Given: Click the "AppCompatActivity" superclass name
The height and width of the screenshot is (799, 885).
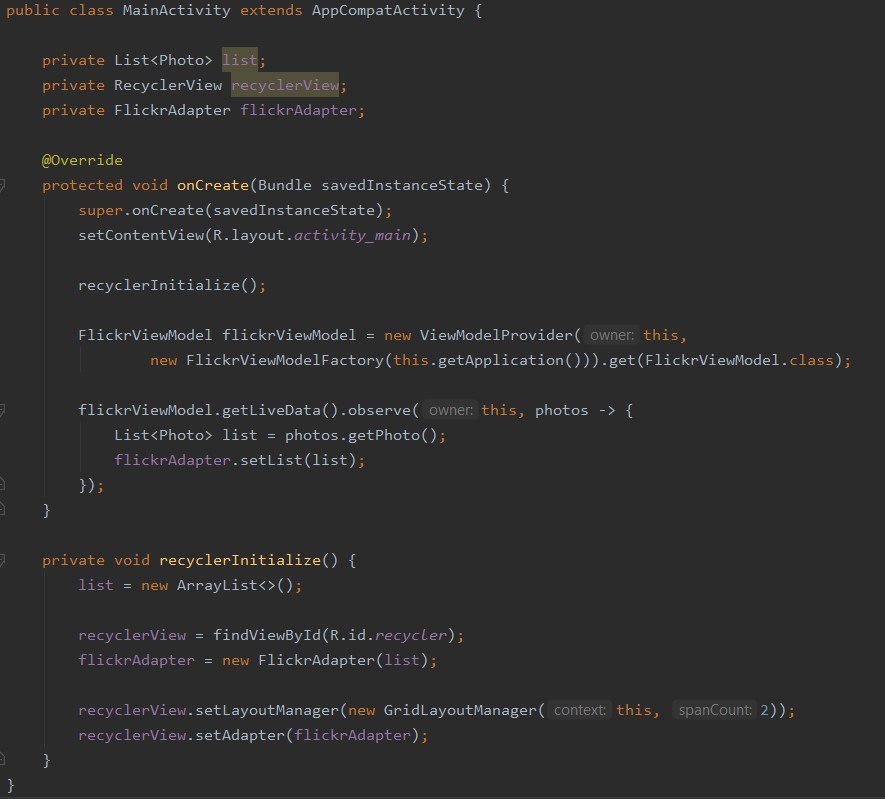Looking at the screenshot, I should (388, 10).
